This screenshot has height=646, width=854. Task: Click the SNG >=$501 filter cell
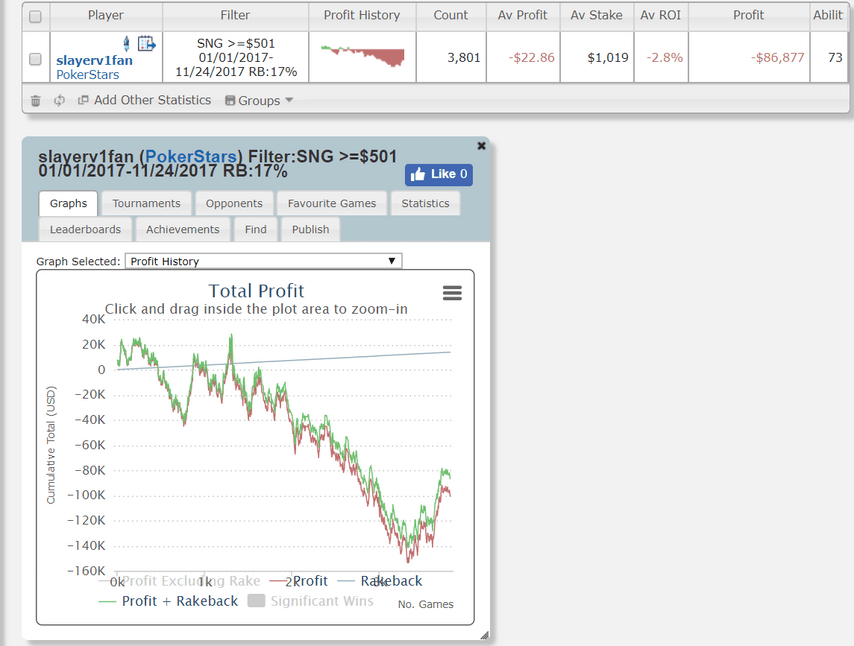coord(236,57)
